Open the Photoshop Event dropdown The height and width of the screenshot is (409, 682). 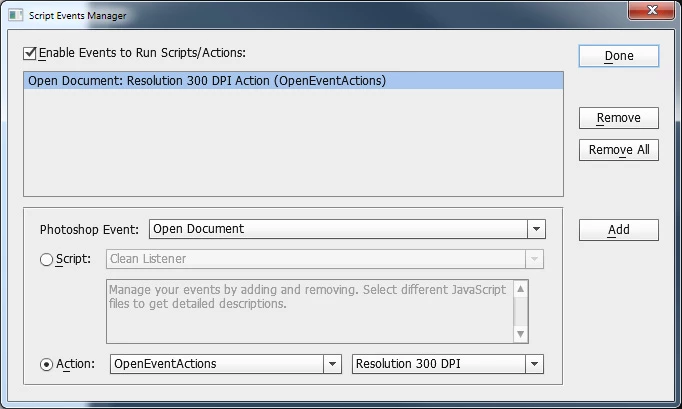click(x=347, y=229)
